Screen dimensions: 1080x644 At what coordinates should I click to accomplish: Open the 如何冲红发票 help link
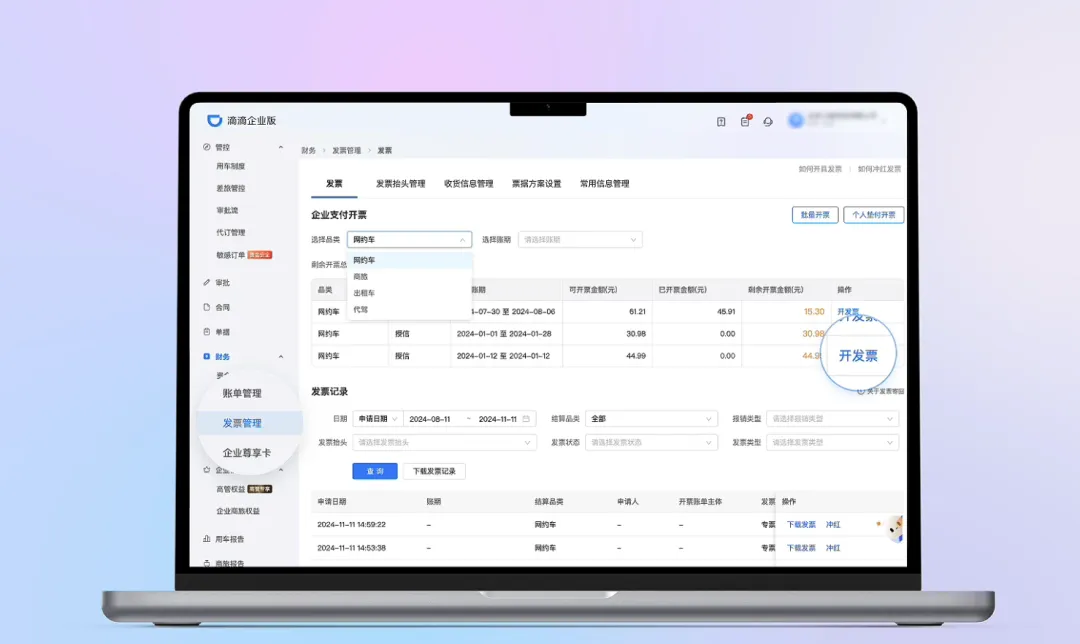click(879, 169)
